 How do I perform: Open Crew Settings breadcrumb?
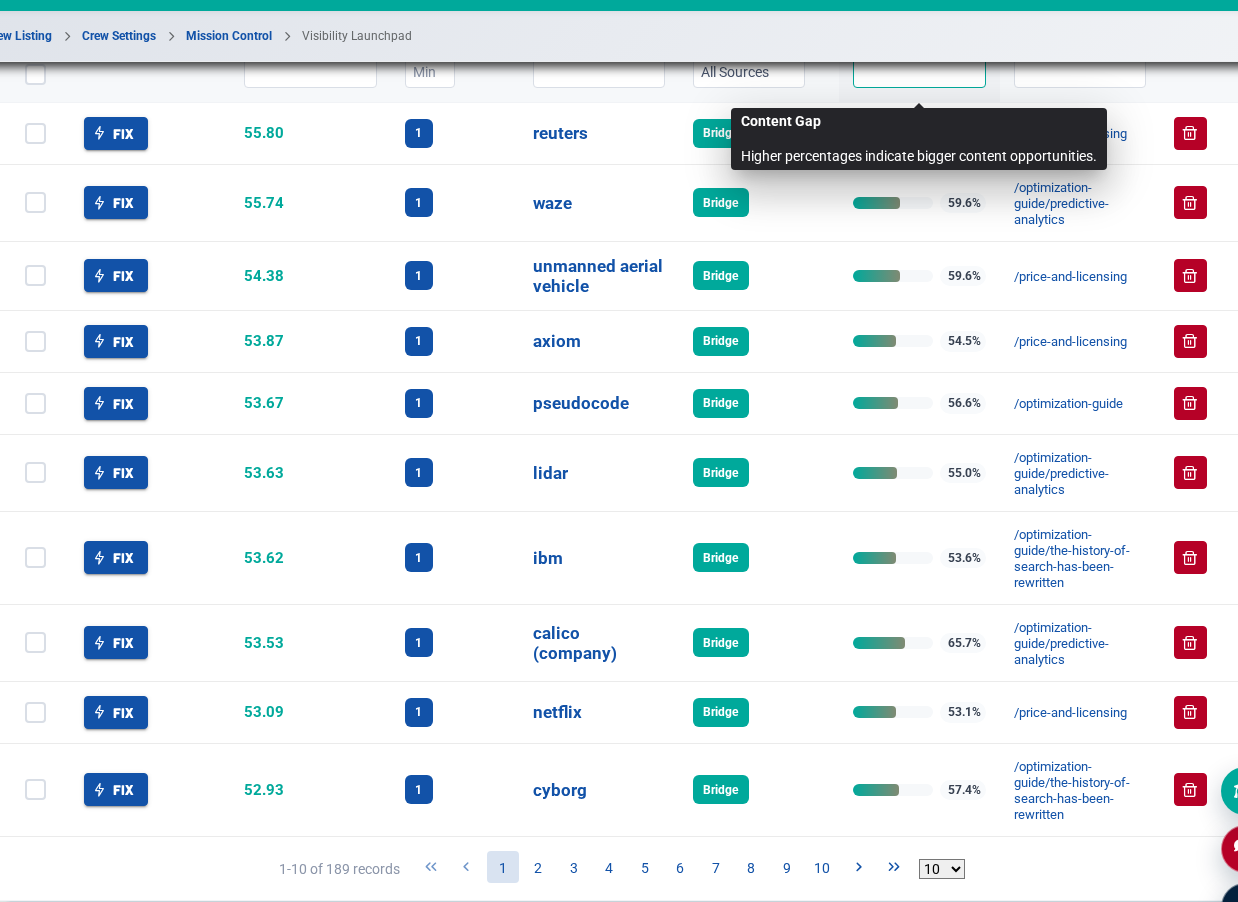point(119,36)
